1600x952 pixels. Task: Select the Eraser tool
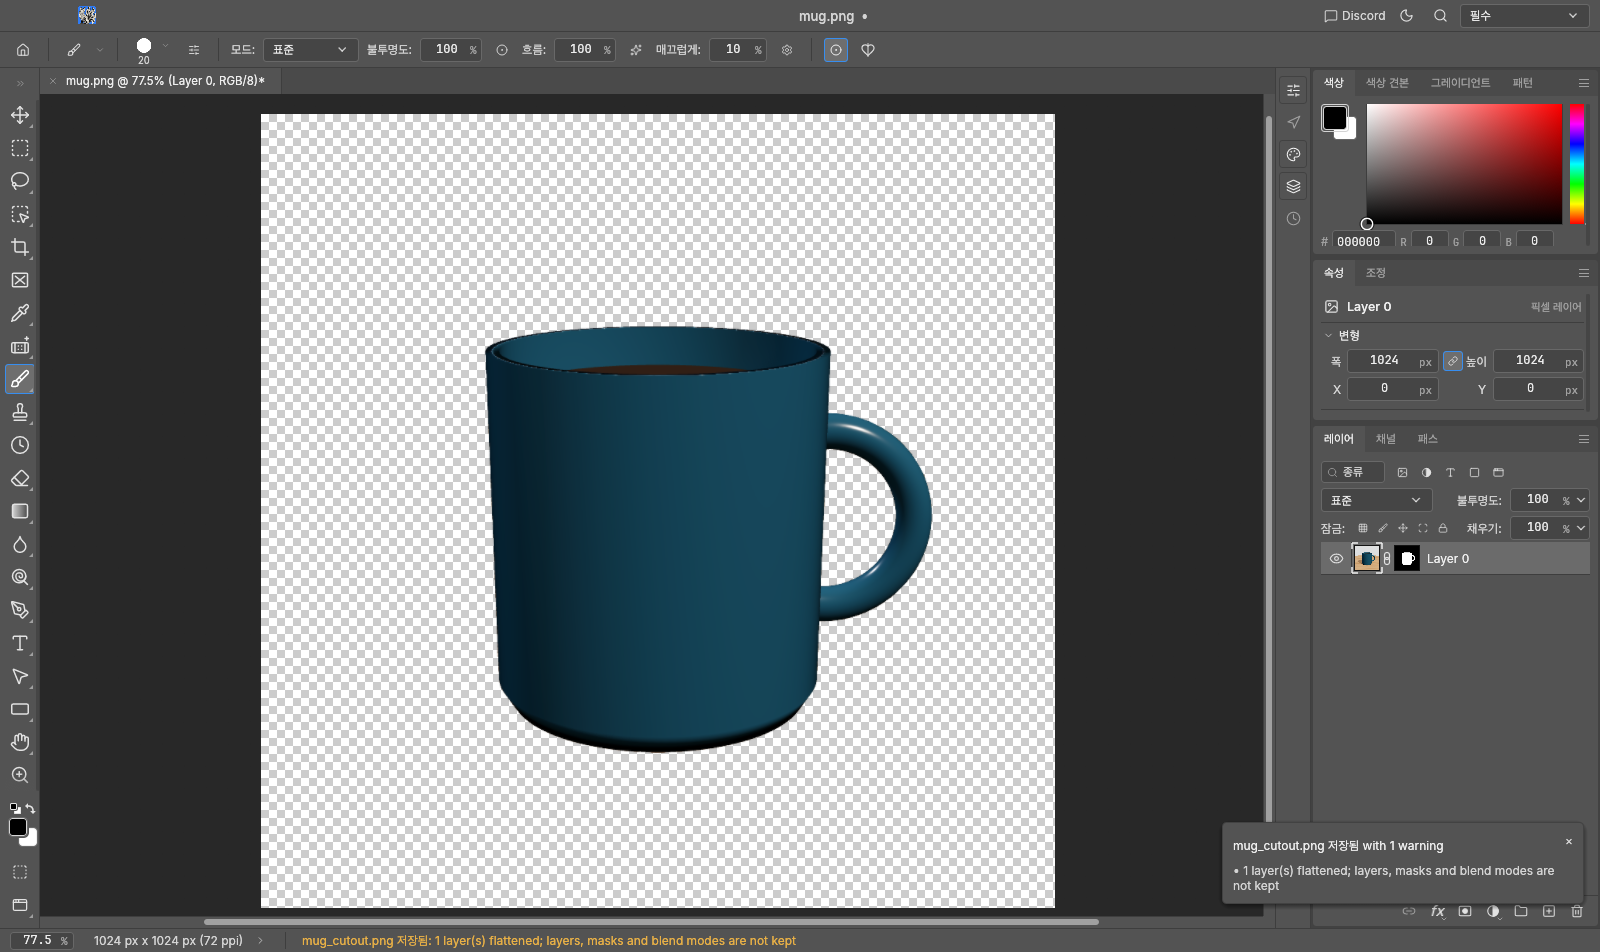tap(20, 478)
